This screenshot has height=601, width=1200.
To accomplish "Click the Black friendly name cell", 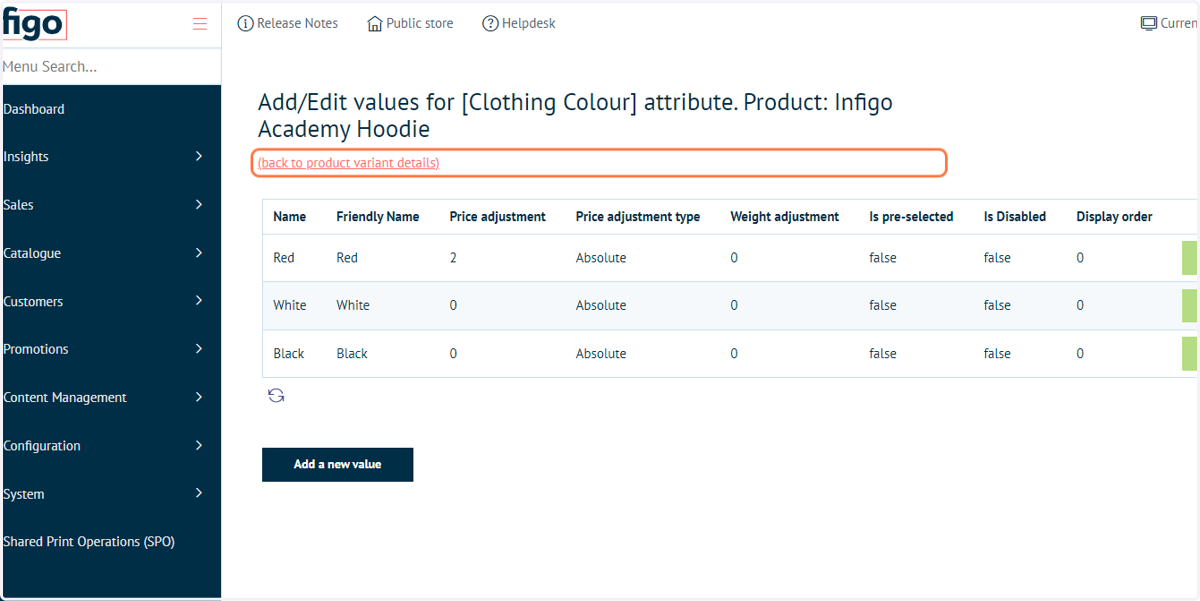I will [x=352, y=353].
